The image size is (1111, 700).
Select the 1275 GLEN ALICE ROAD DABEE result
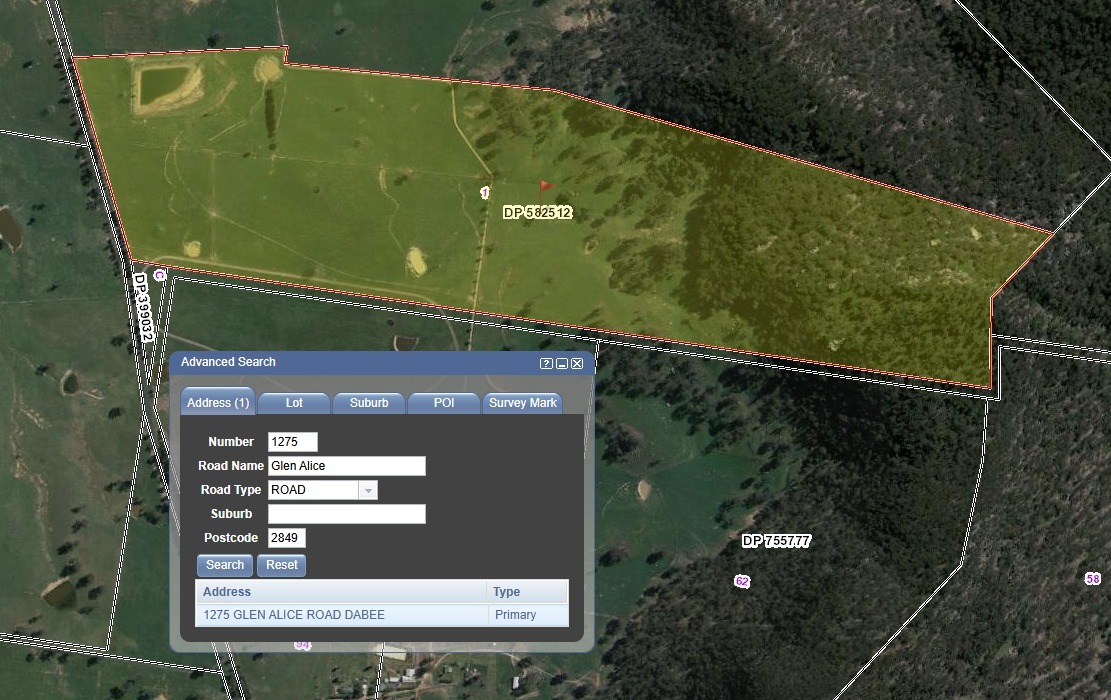click(294, 615)
